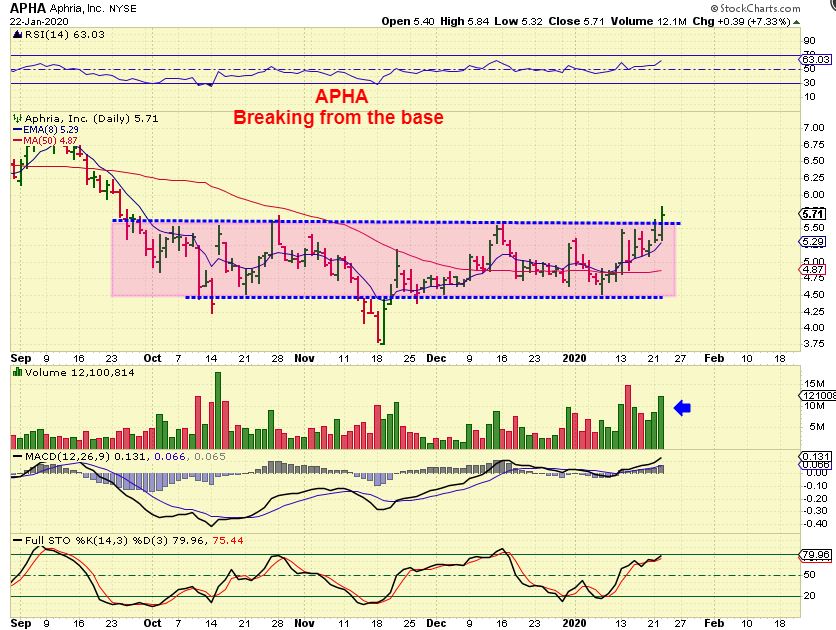
Task: Click the 7.00 price axis label
Action: click(814, 128)
